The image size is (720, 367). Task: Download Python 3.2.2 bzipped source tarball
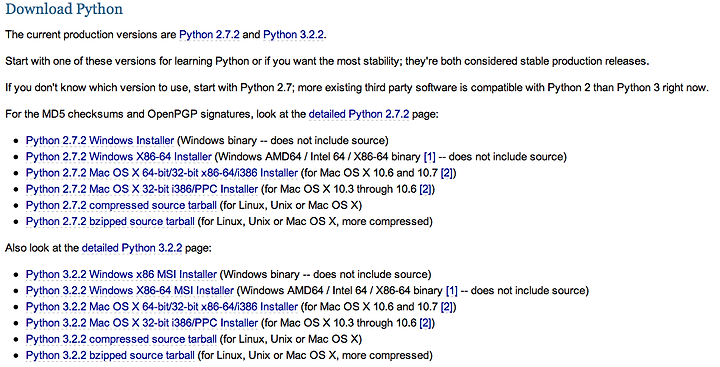pyautogui.click(x=110, y=355)
